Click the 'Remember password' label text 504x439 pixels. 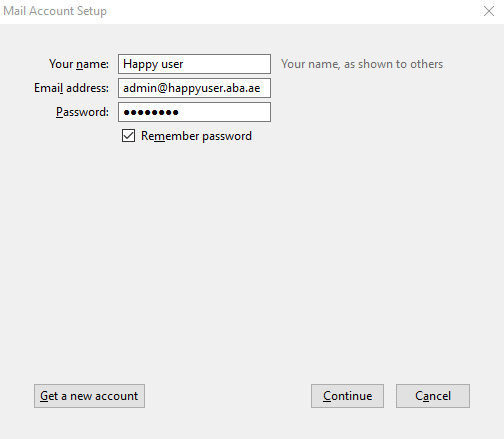click(196, 136)
